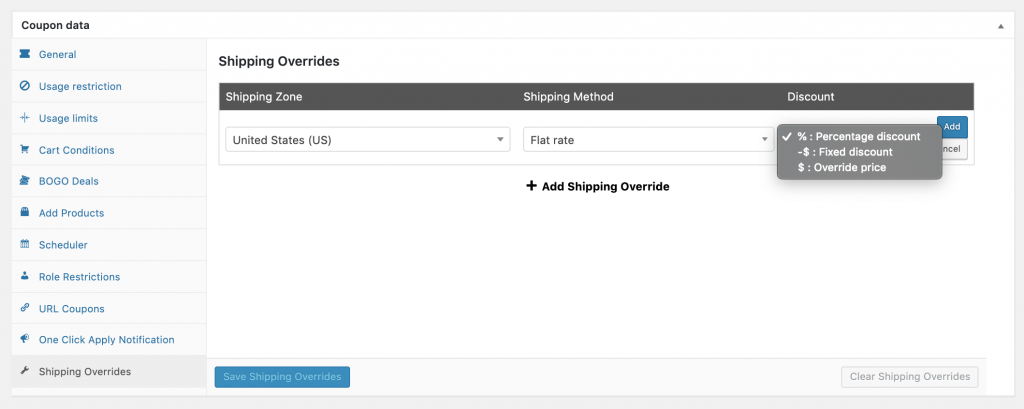Click the Scheduler calendar icon
1024x409 pixels.
pos(24,245)
